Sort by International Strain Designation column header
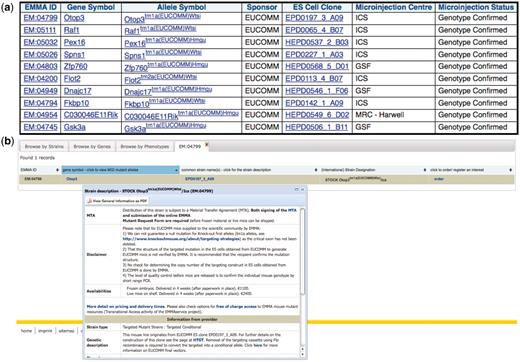The width and height of the screenshot is (520, 362). pyautogui.click(x=373, y=170)
